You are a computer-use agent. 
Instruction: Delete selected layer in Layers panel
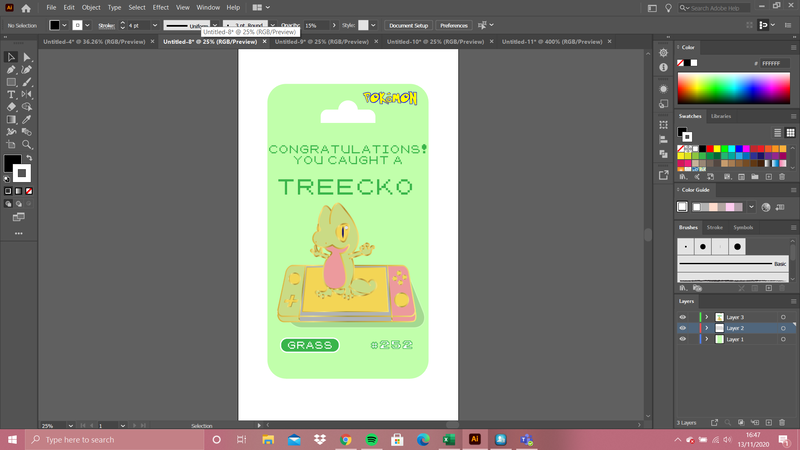pyautogui.click(x=782, y=422)
